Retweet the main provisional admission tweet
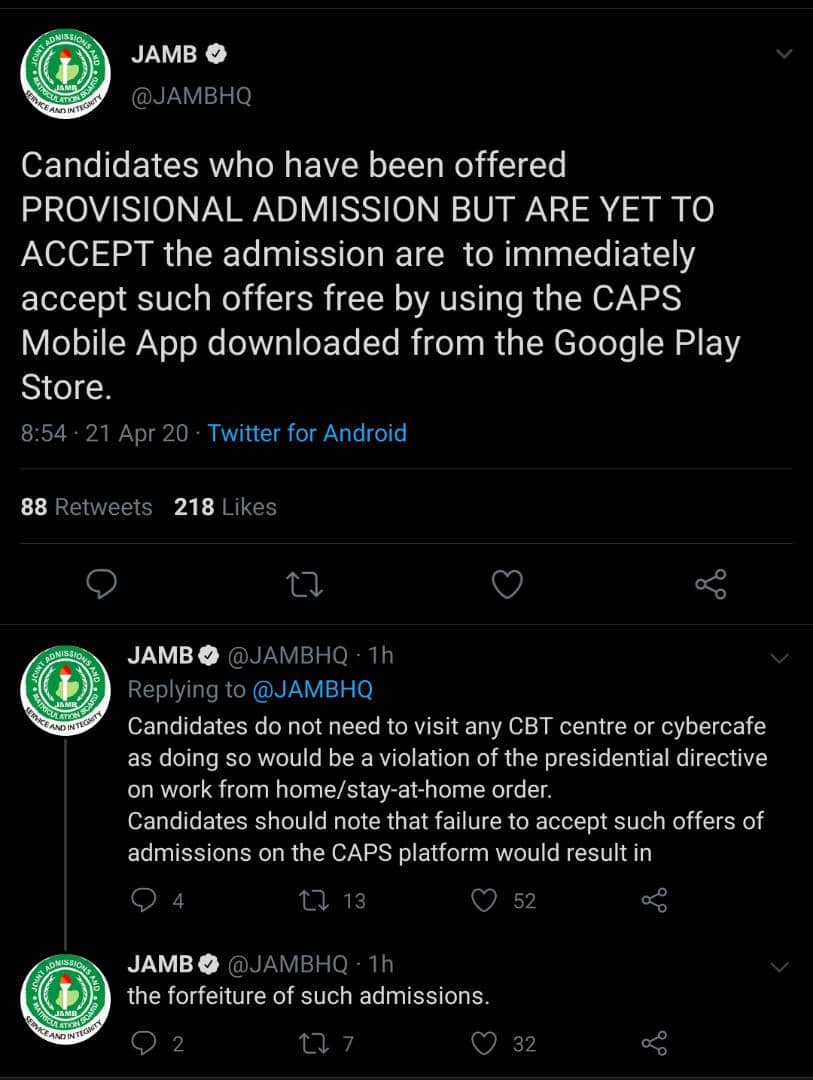The image size is (813, 1080). [304, 583]
